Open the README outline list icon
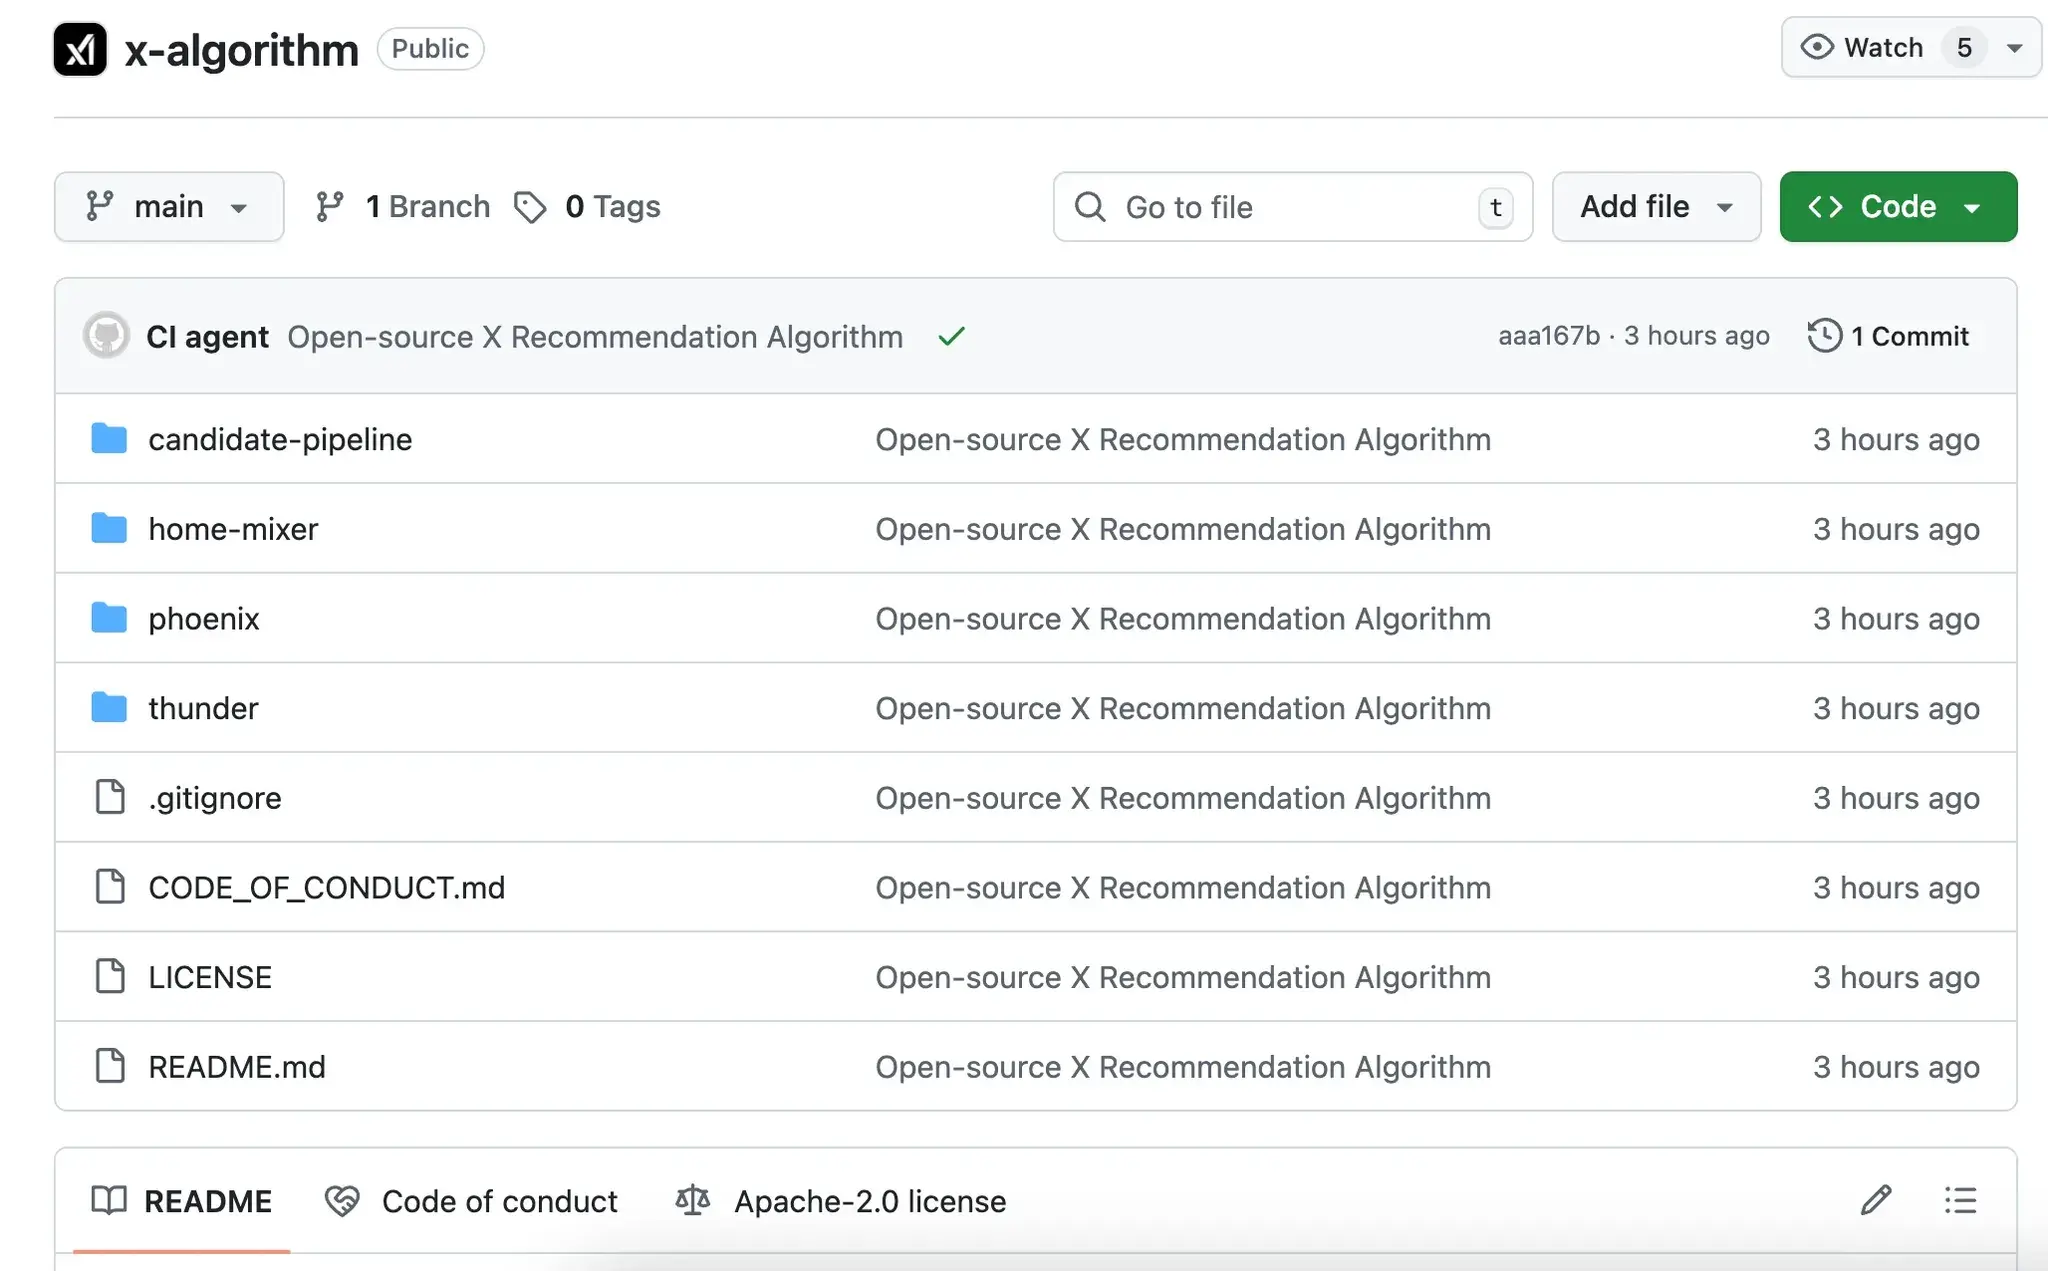Viewport: 2048px width, 1271px height. tap(1960, 1200)
